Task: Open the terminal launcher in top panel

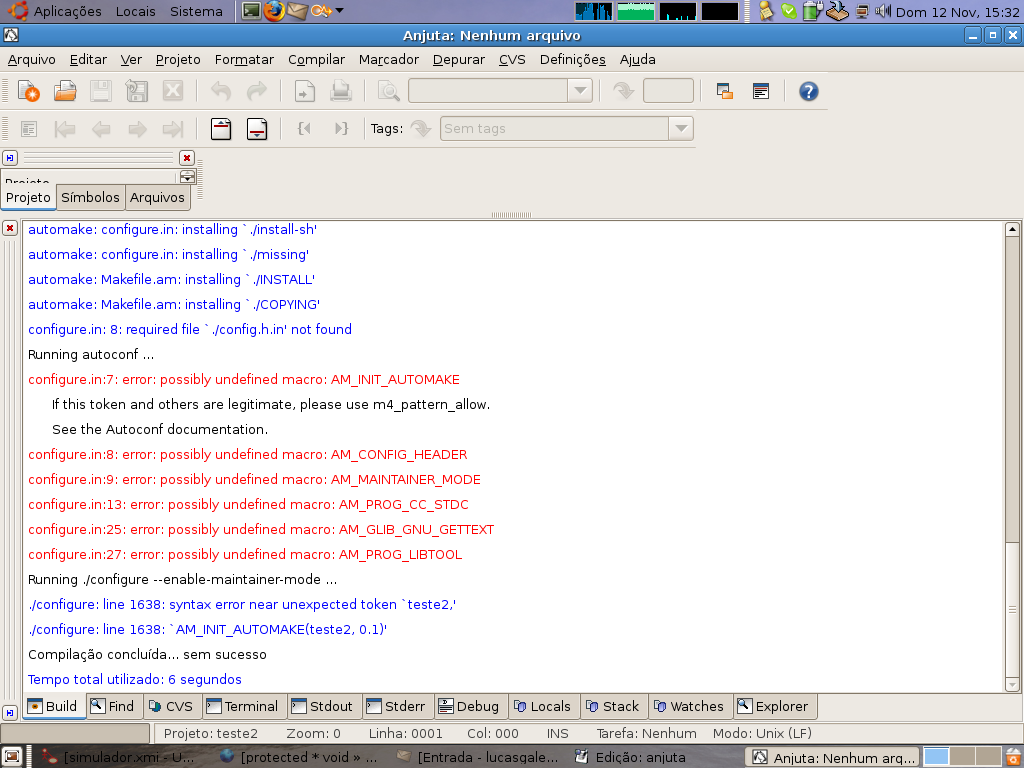Action: tap(251, 11)
